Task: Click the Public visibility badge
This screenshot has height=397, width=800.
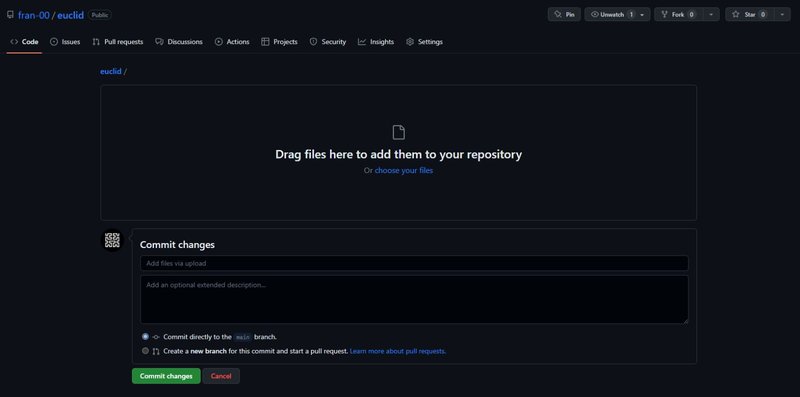Action: 99,15
